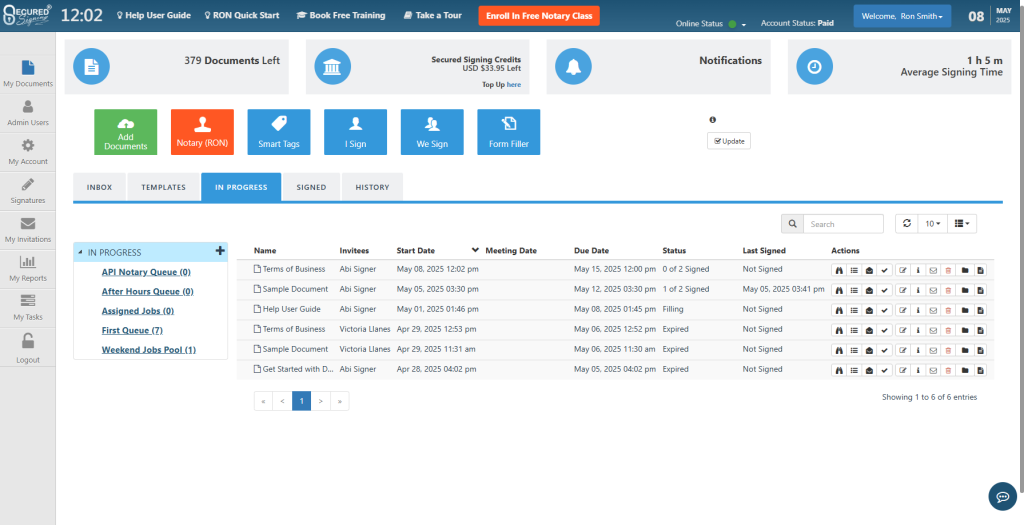Click Top Up here link

pos(514,85)
